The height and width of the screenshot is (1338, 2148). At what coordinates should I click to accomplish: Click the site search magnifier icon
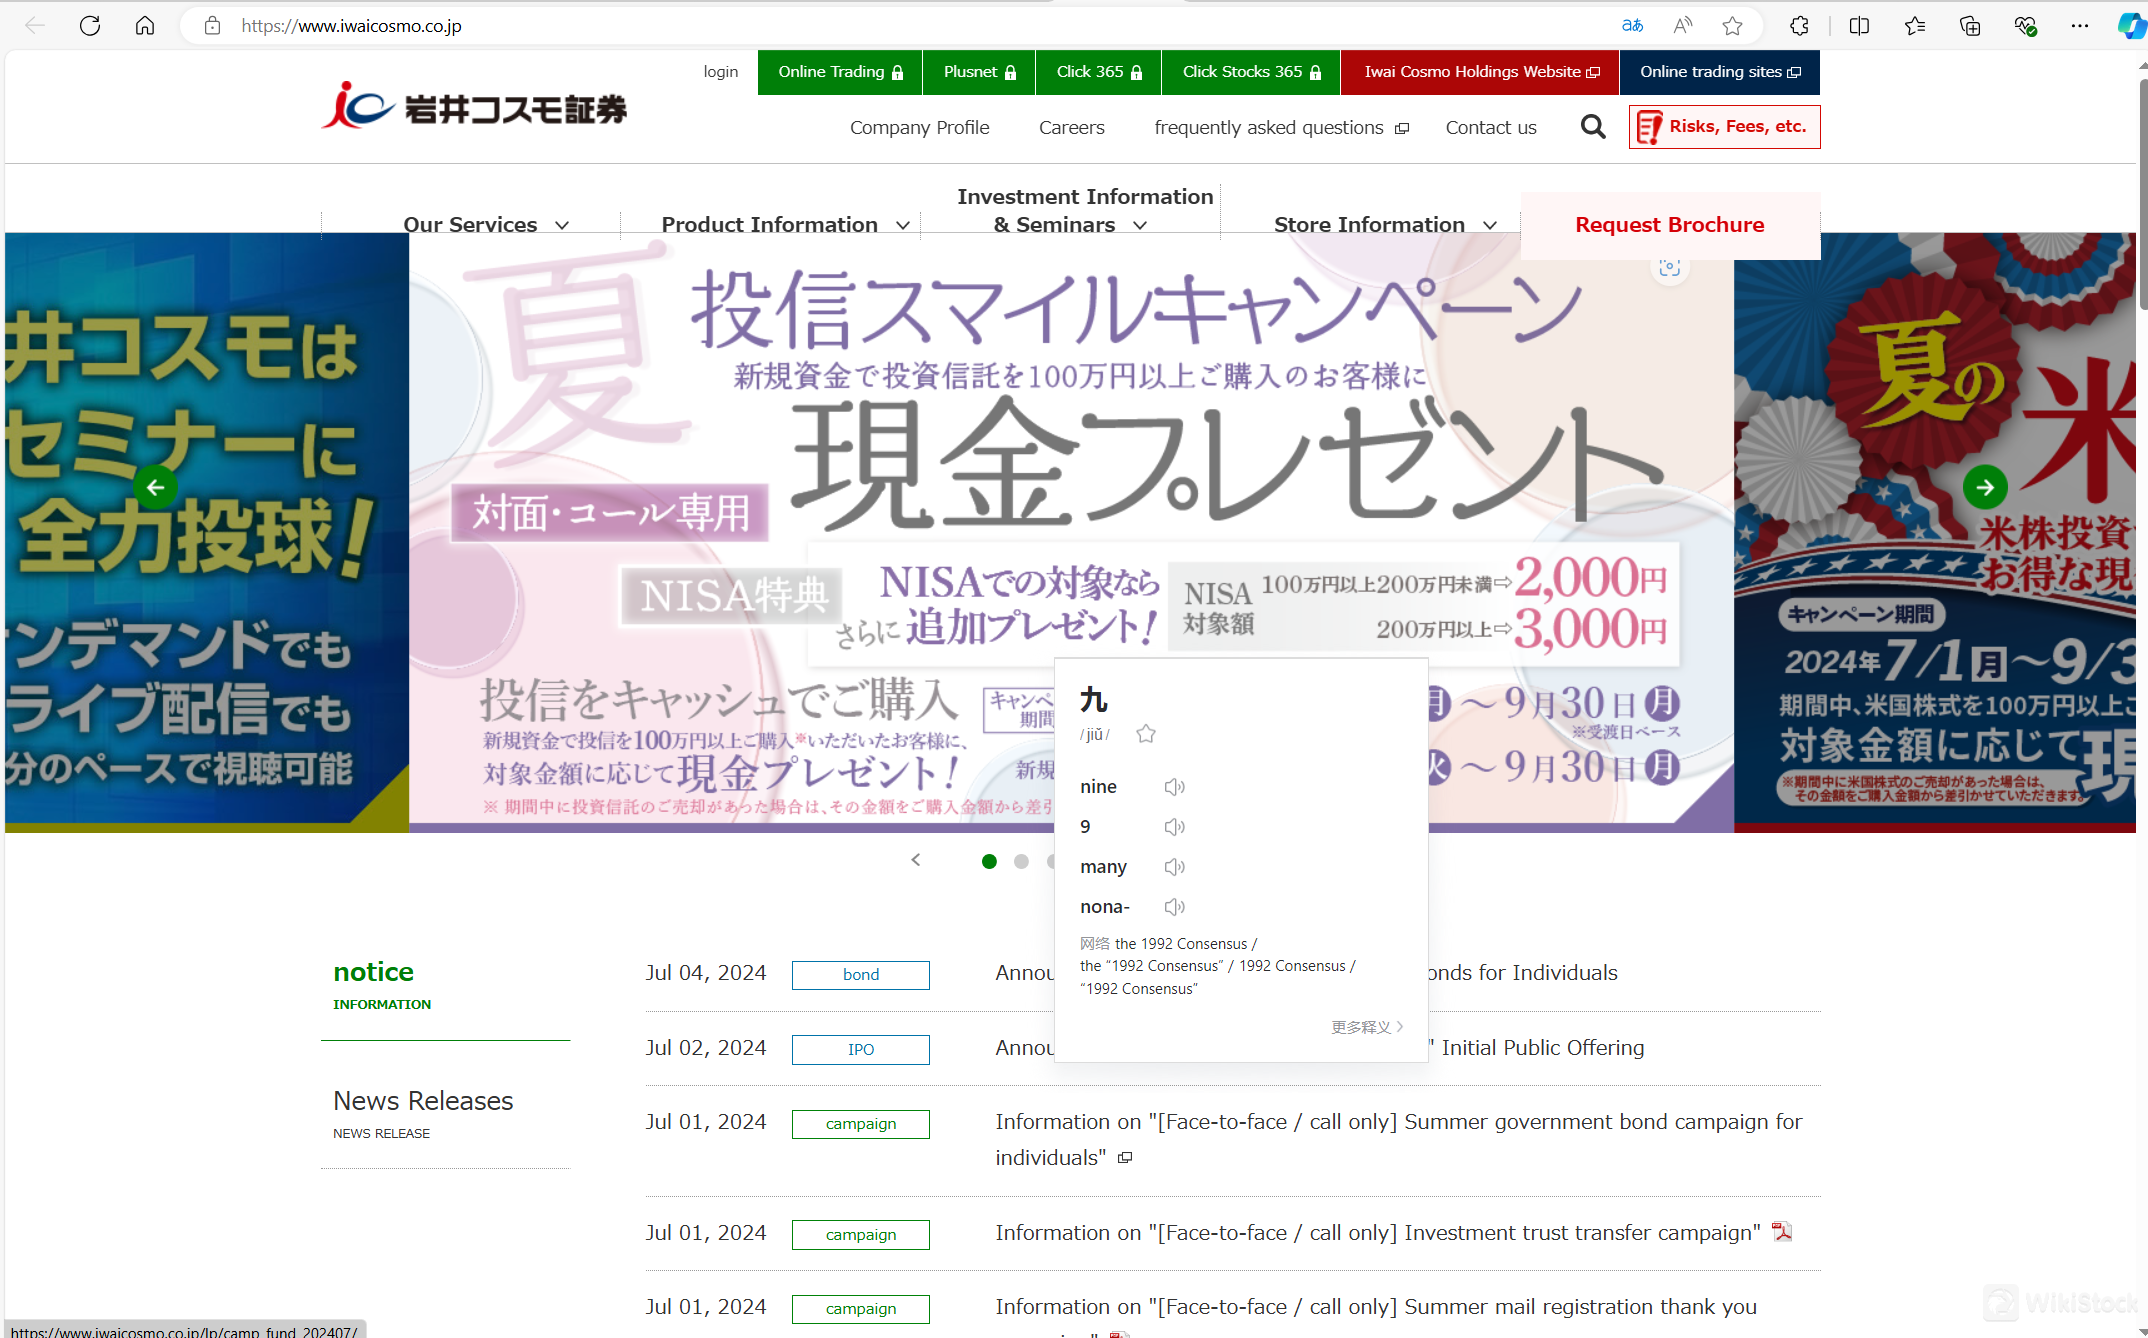tap(1593, 127)
